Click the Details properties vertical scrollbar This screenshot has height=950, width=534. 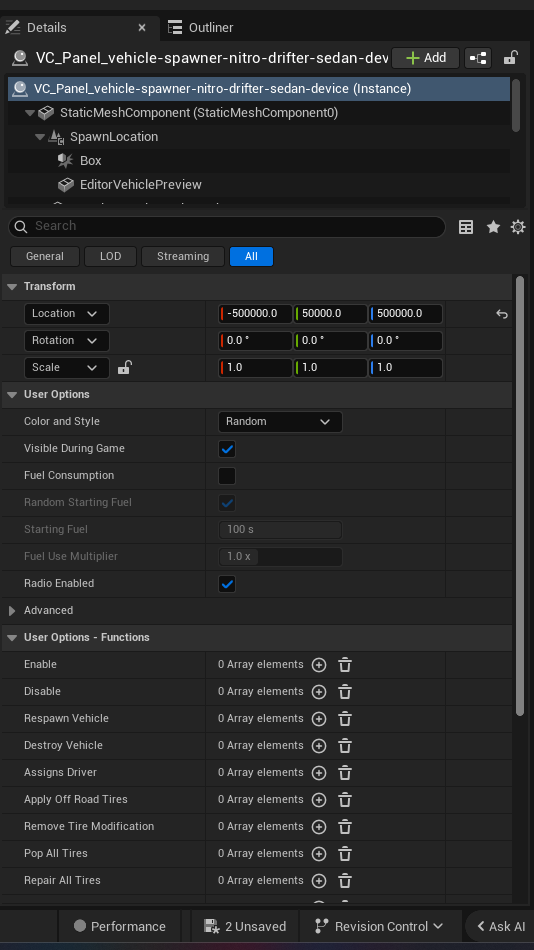point(519,497)
